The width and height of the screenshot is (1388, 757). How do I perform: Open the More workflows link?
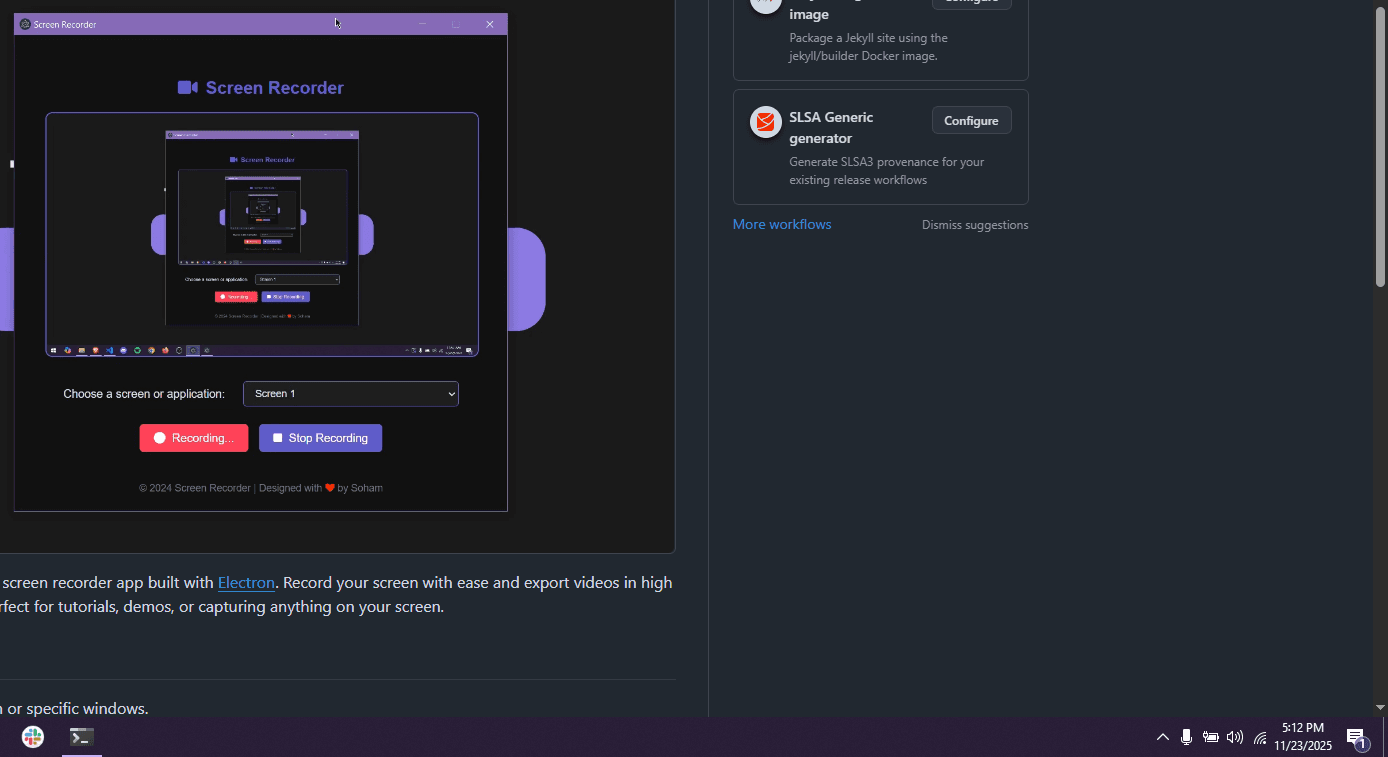coord(781,224)
